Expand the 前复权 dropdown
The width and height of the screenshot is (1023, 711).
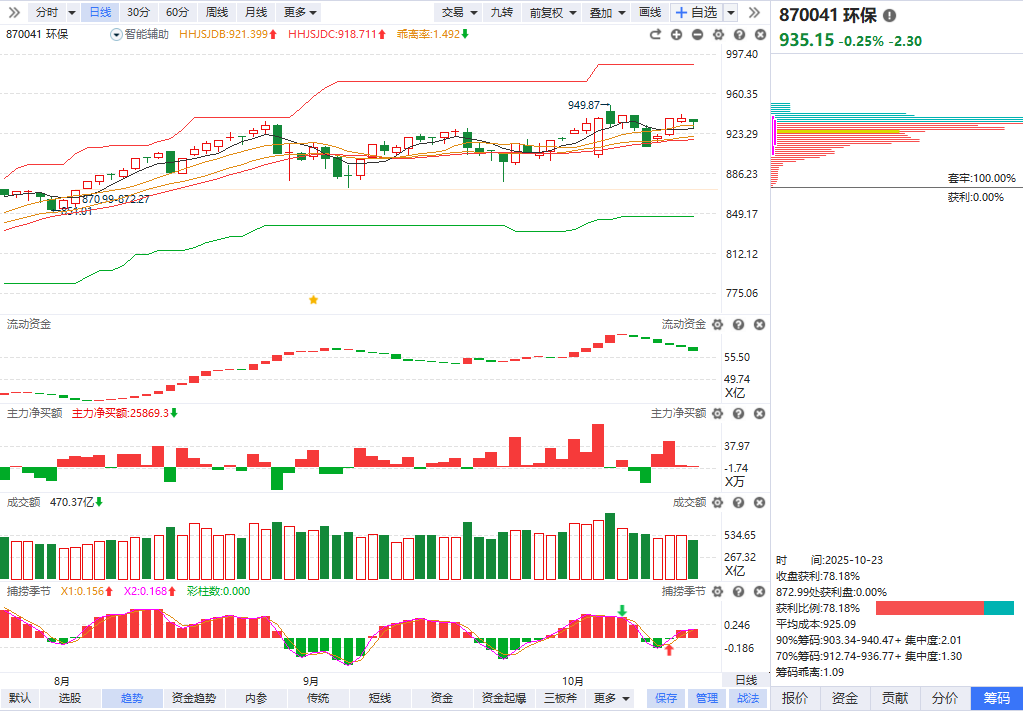click(552, 12)
